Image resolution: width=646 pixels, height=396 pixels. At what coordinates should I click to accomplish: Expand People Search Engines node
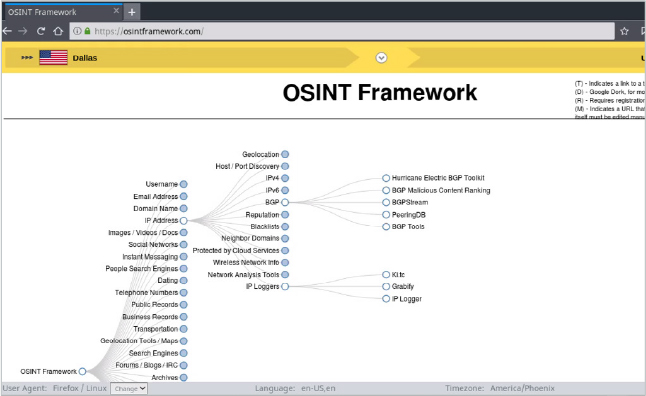pyautogui.click(x=184, y=269)
